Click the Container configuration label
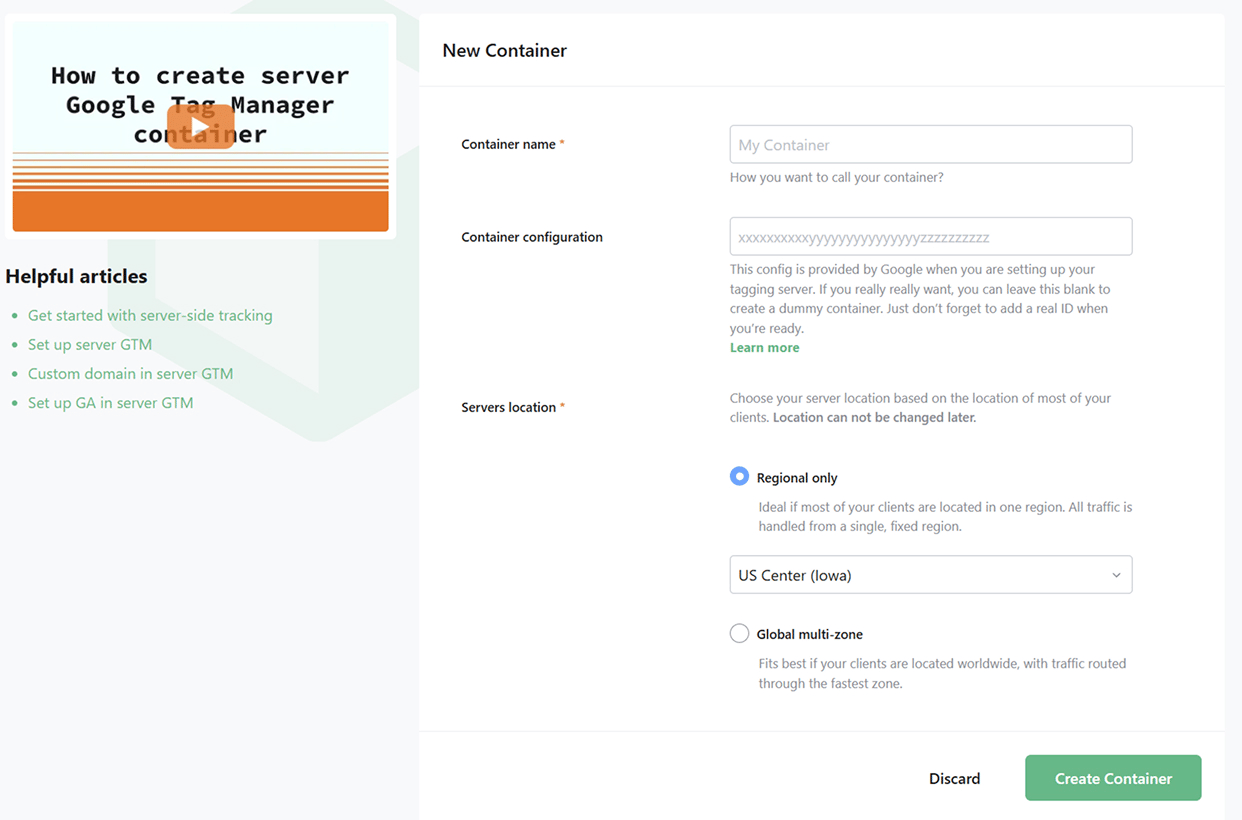Viewport: 1242px width, 820px height. [532, 237]
